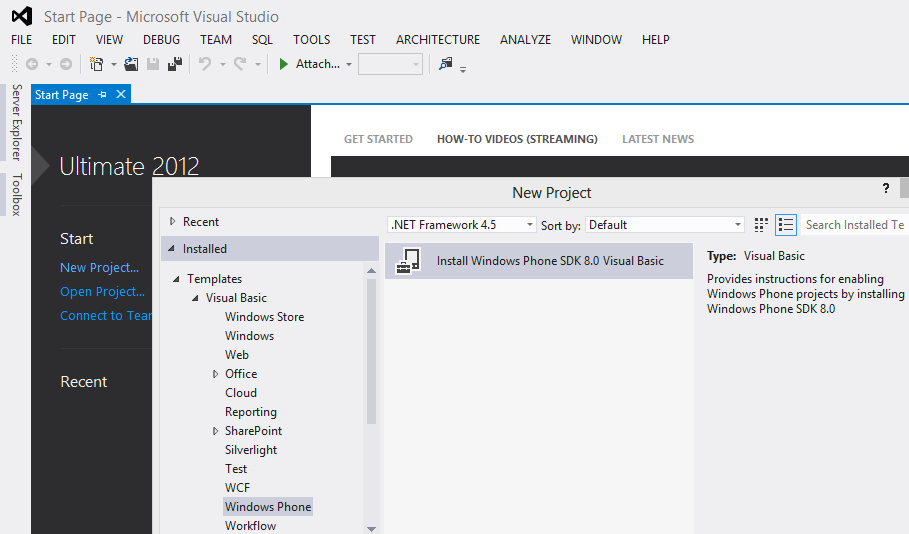Image resolution: width=909 pixels, height=534 pixels.
Task: Collapse the Templates tree node
Action: [x=176, y=279]
